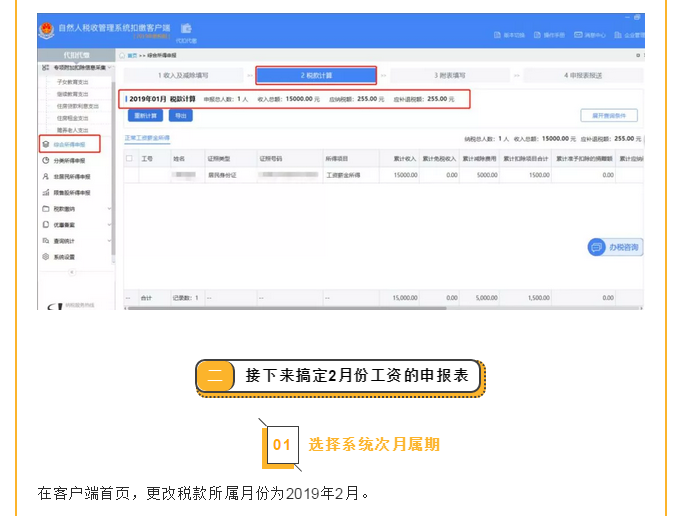Tick the select-all checkbox in table header

129,158
